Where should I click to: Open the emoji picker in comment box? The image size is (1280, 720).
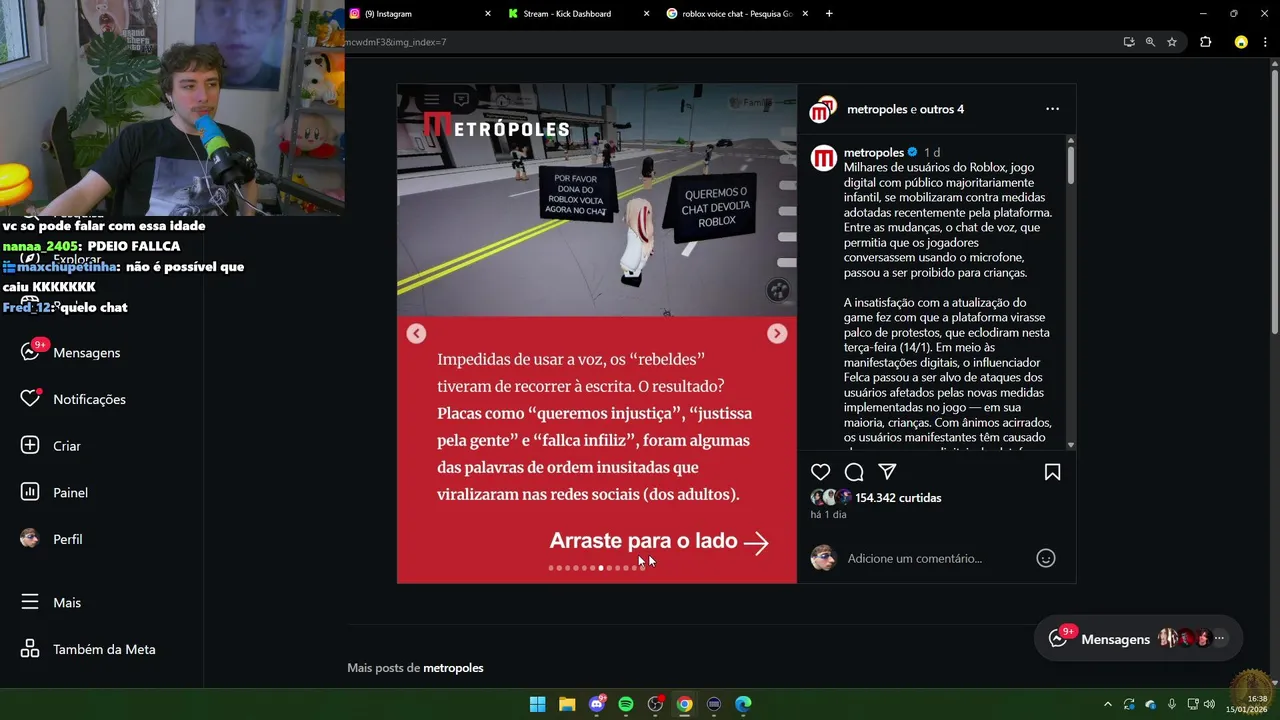click(1046, 558)
